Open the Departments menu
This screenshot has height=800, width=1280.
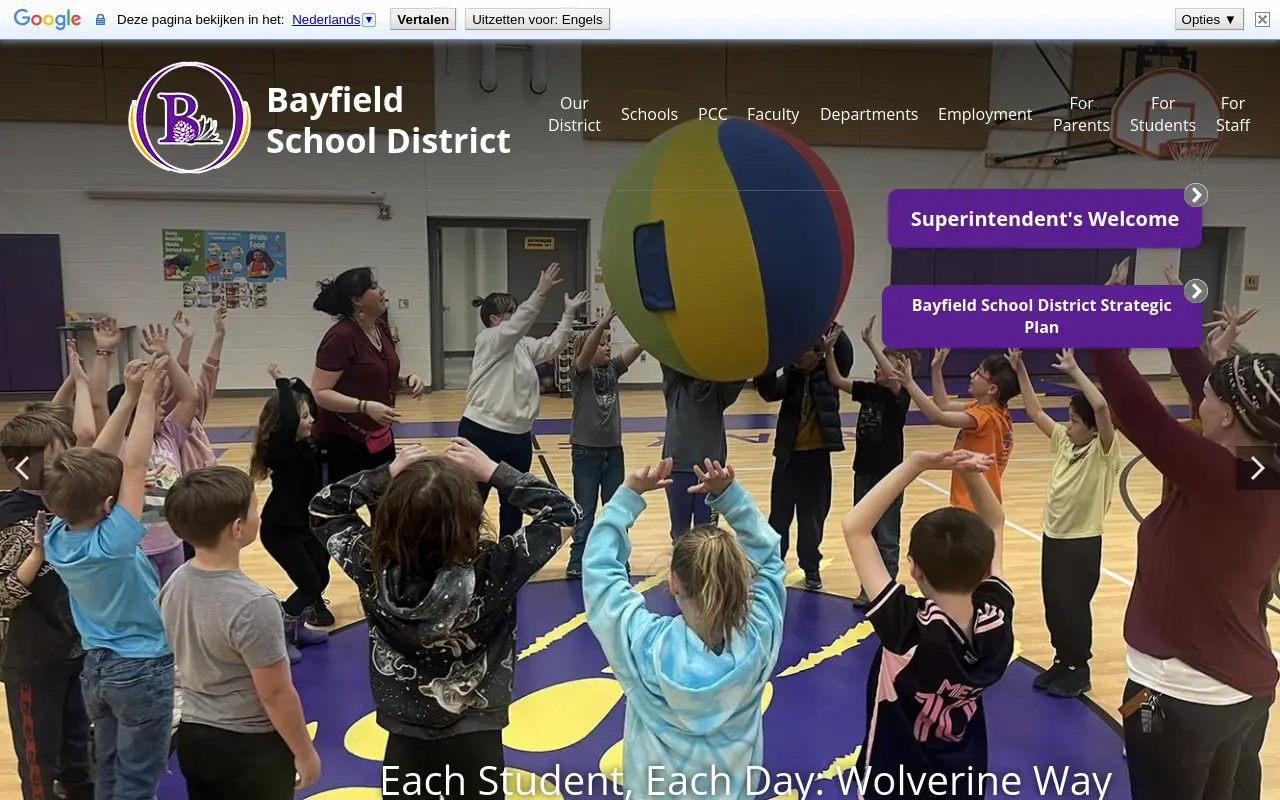(869, 114)
